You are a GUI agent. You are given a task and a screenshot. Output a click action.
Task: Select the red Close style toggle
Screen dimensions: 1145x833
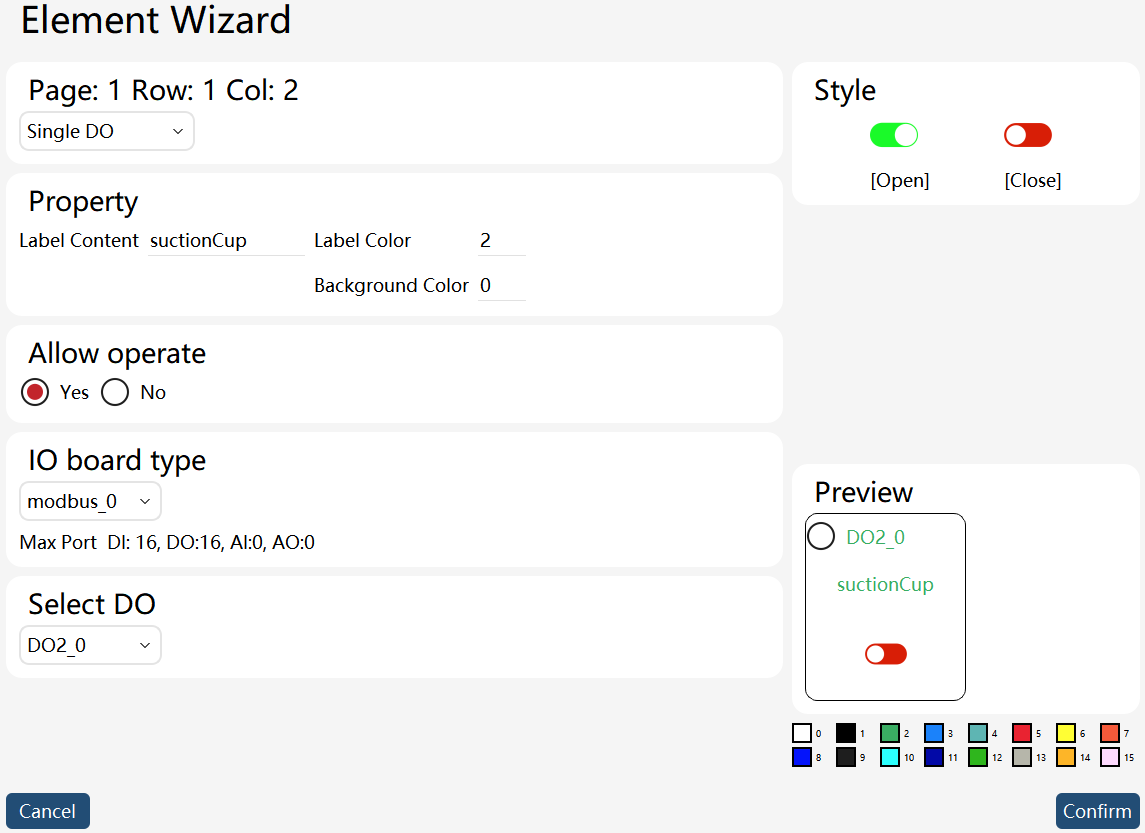click(1027, 135)
